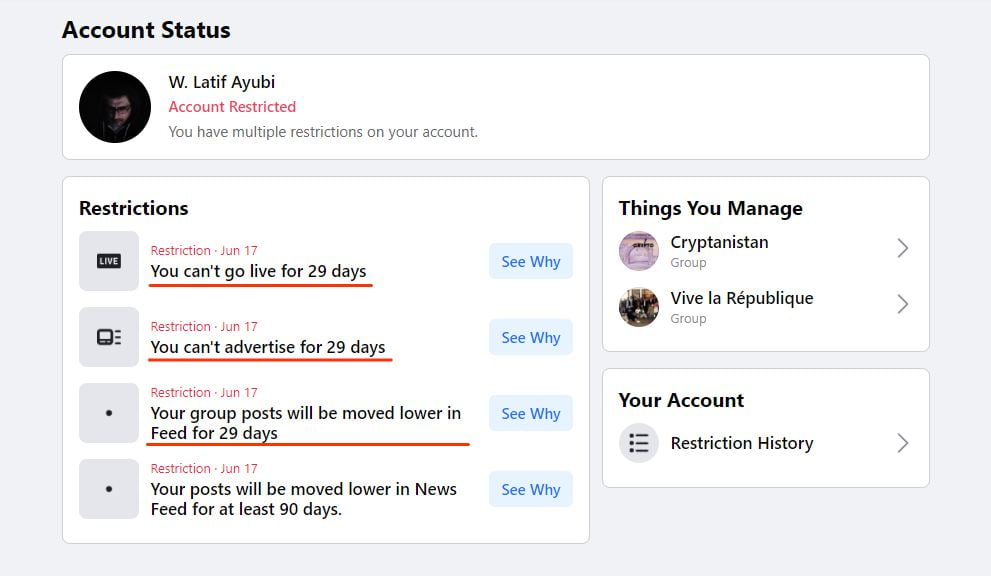The image size is (991, 576).
Task: Expand the Restriction History chevron
Action: tap(902, 443)
